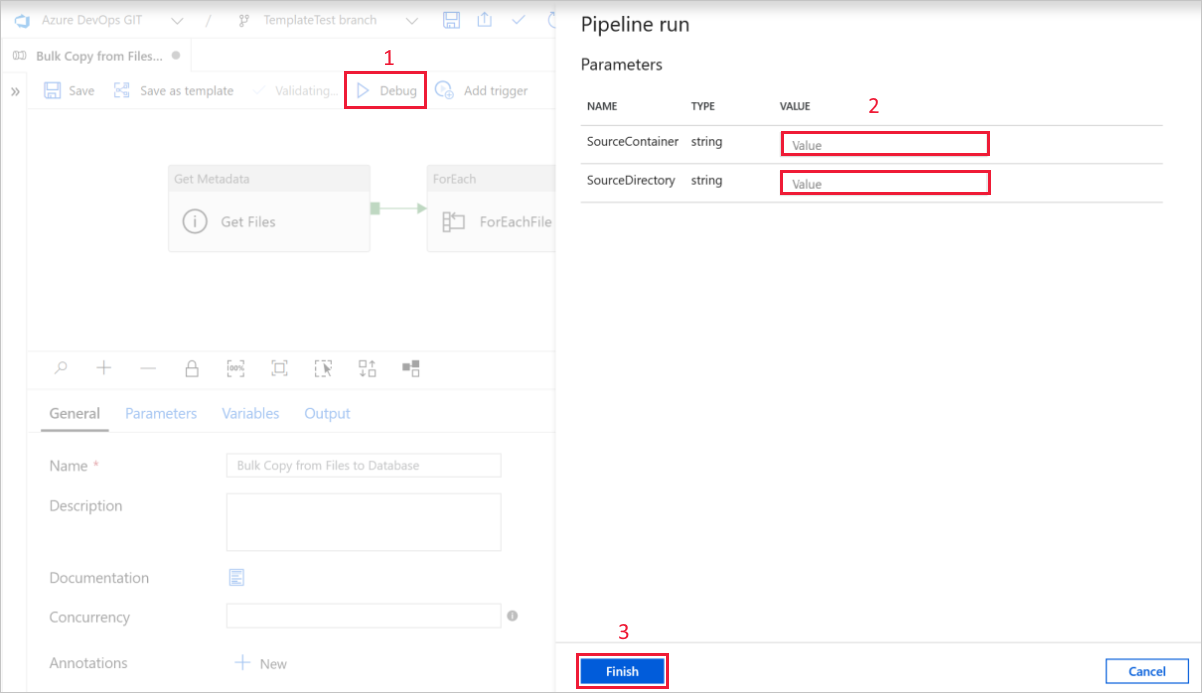Add a New annotation
1202x693 pixels.
pos(260,663)
